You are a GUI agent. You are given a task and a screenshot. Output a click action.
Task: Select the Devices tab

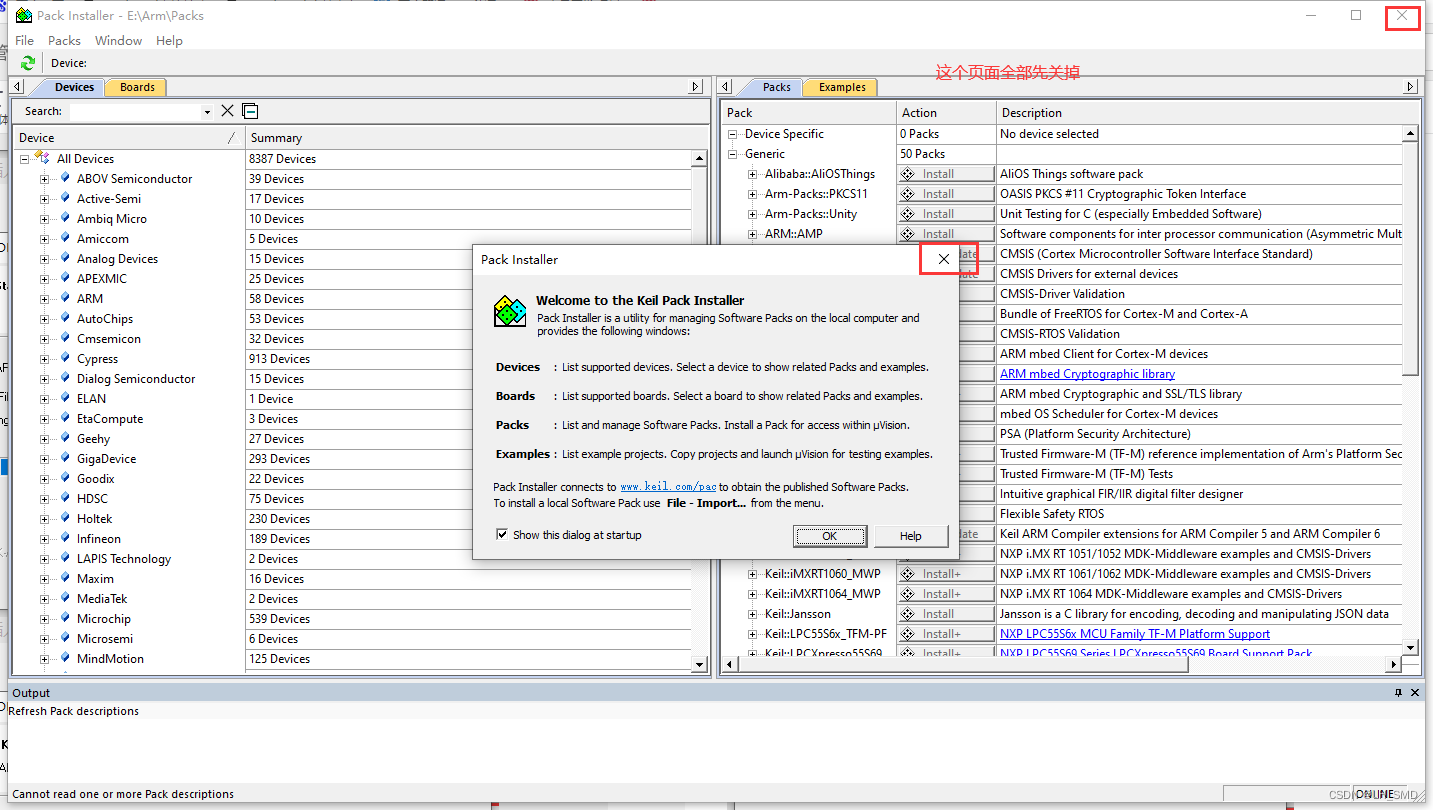(x=74, y=87)
